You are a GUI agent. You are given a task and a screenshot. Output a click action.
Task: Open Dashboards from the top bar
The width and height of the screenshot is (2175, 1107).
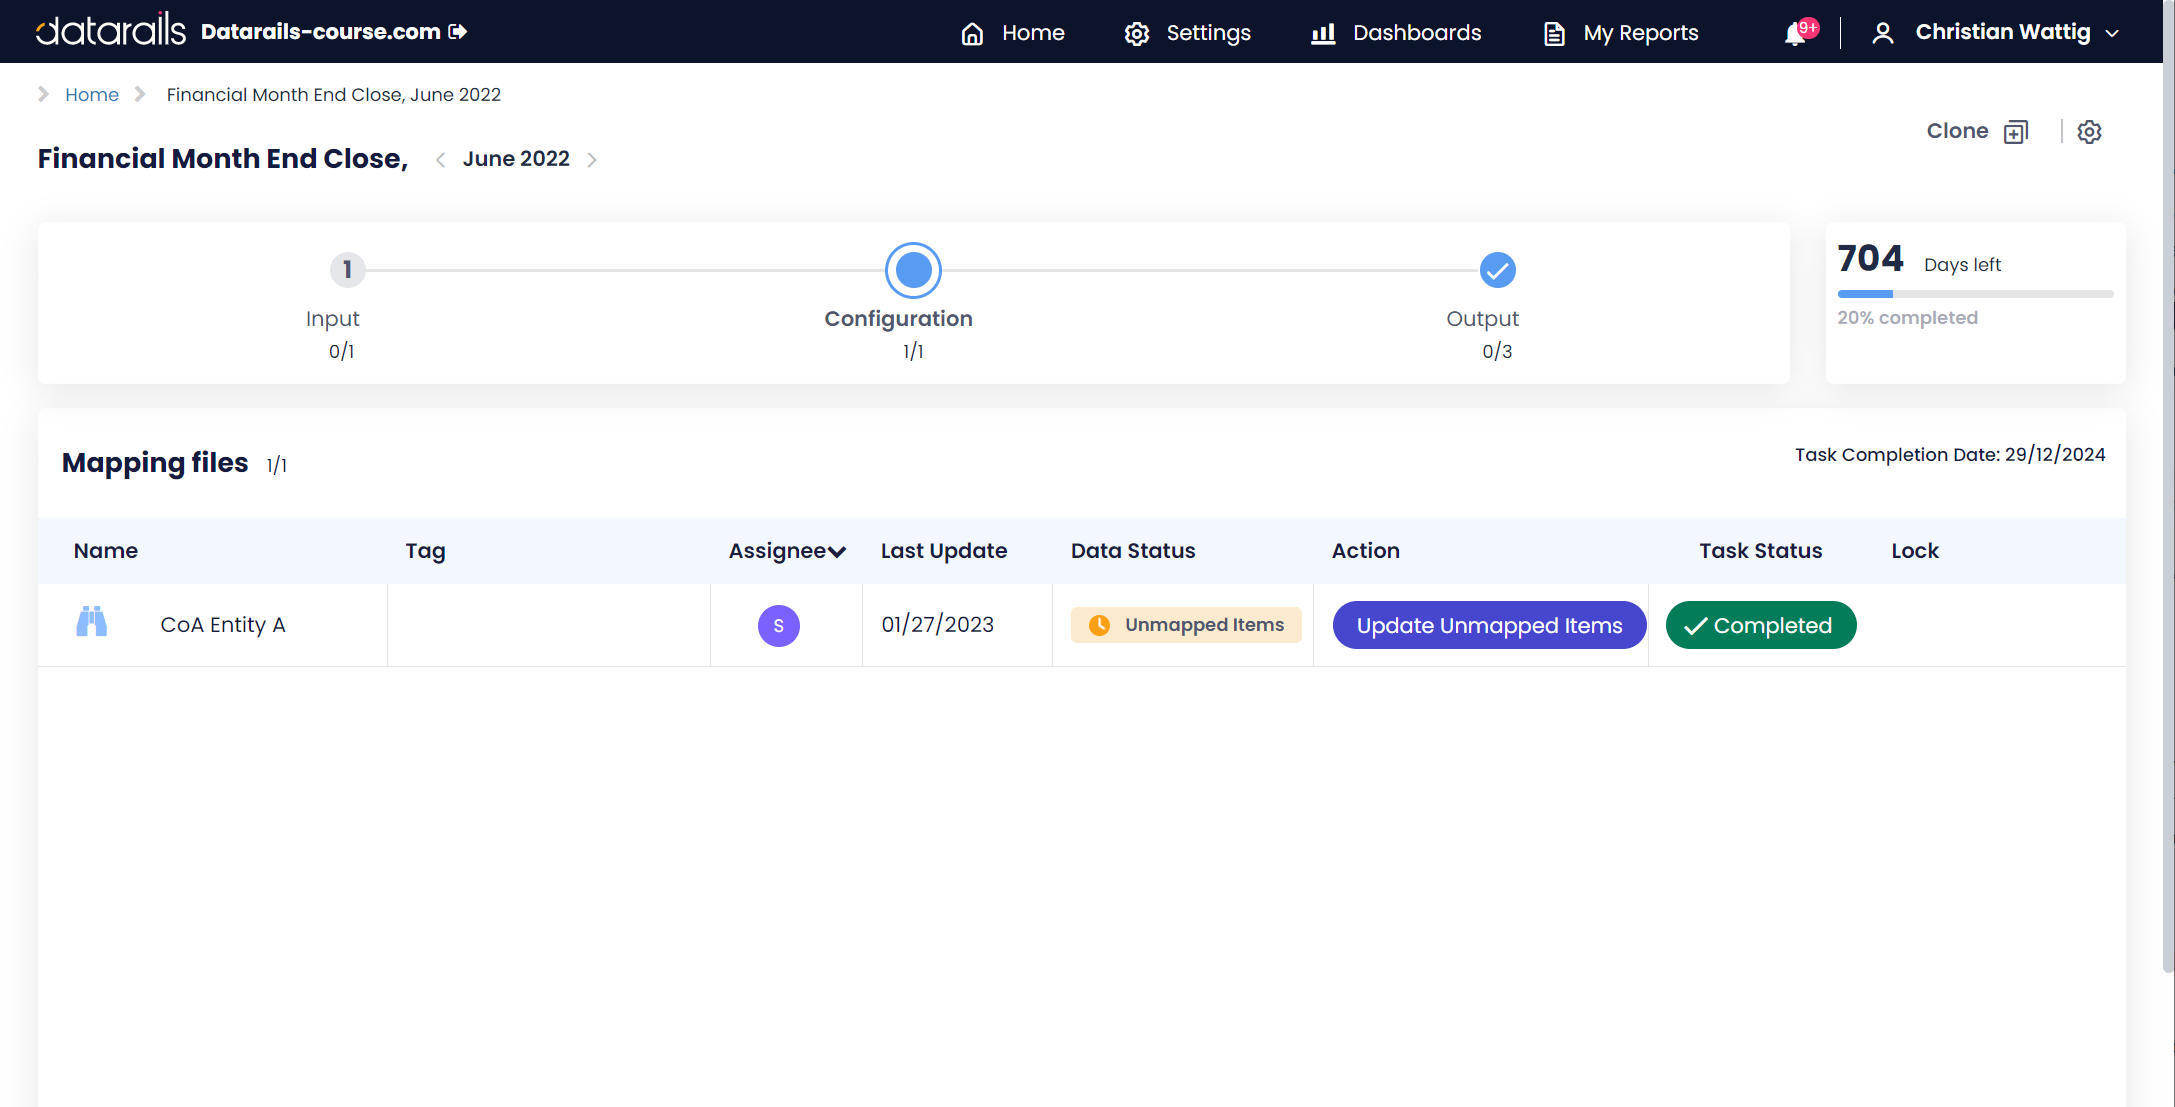1396,32
